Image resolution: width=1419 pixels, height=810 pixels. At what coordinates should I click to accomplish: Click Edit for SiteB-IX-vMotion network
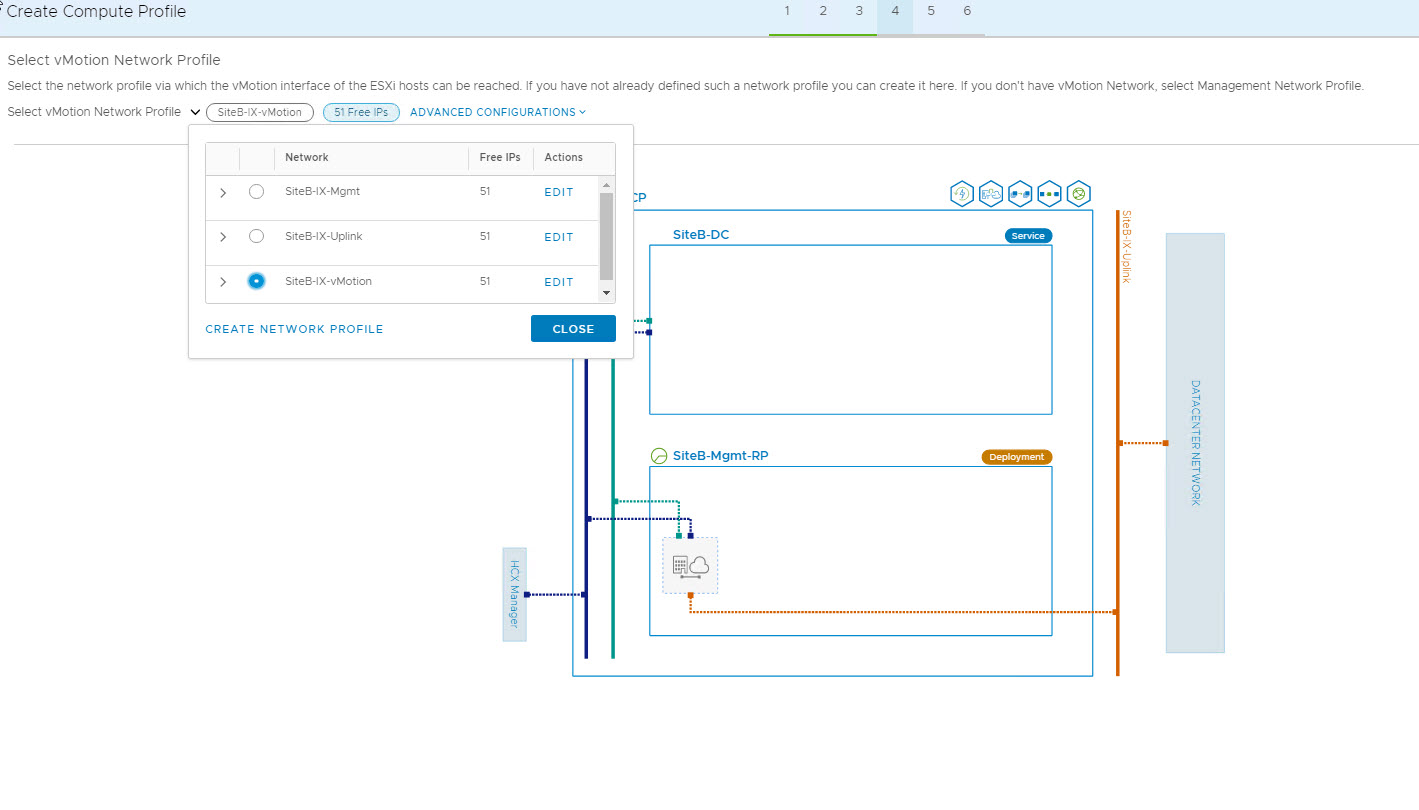[559, 282]
